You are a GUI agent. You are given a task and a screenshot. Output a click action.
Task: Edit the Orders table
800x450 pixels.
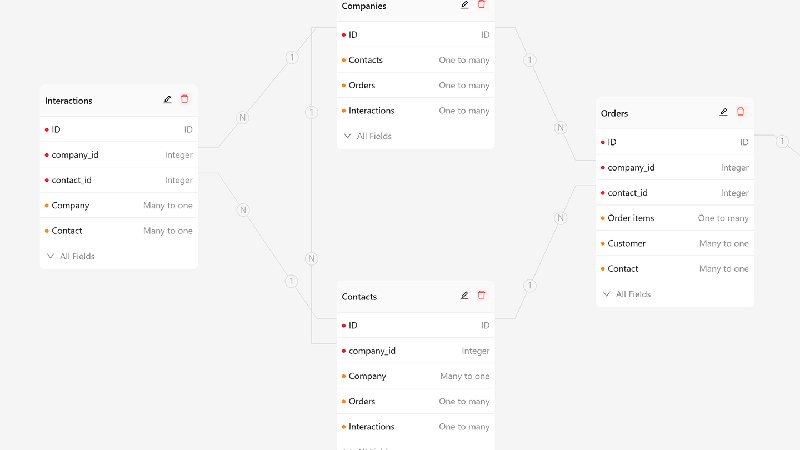pyautogui.click(x=723, y=112)
